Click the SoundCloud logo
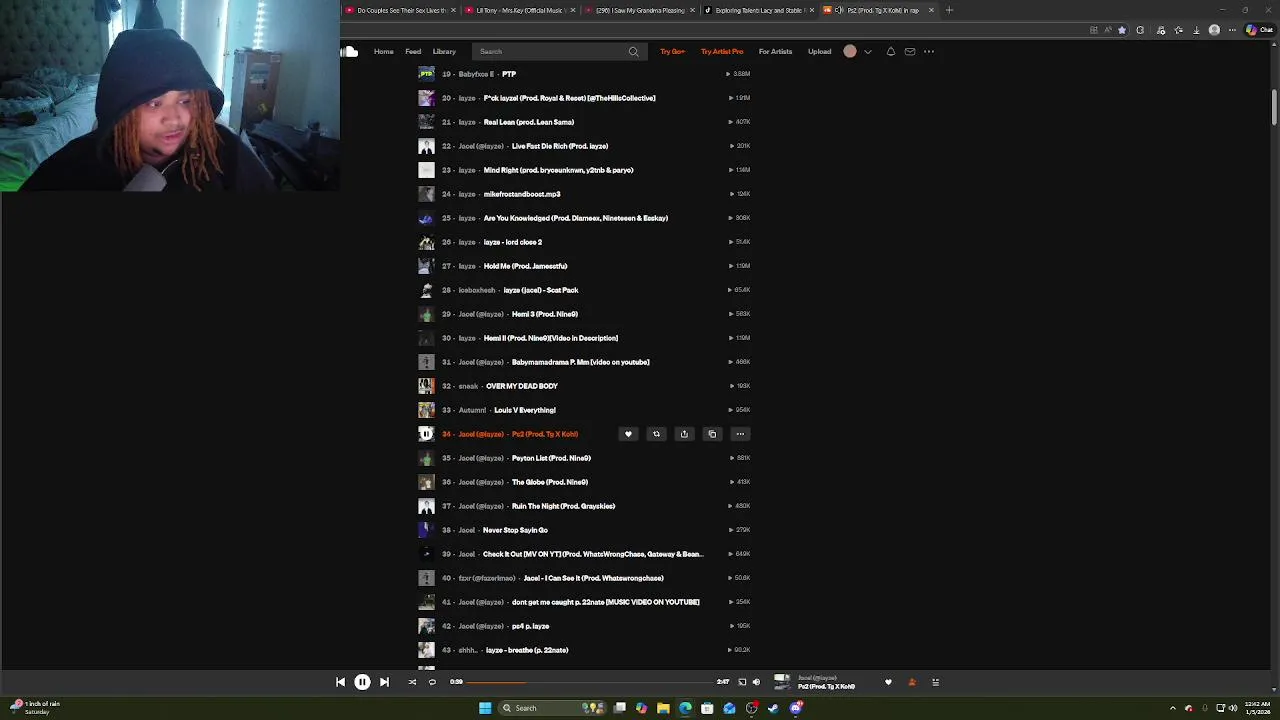 (x=349, y=51)
